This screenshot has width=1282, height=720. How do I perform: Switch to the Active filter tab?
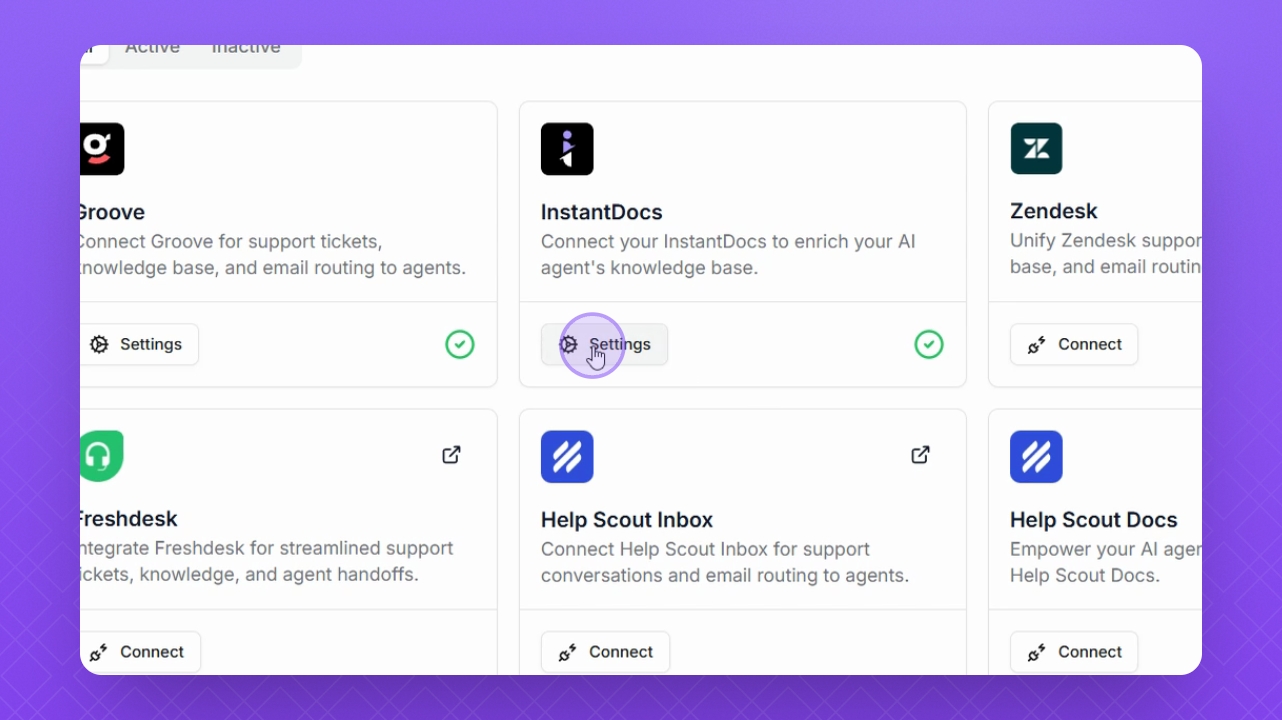152,49
